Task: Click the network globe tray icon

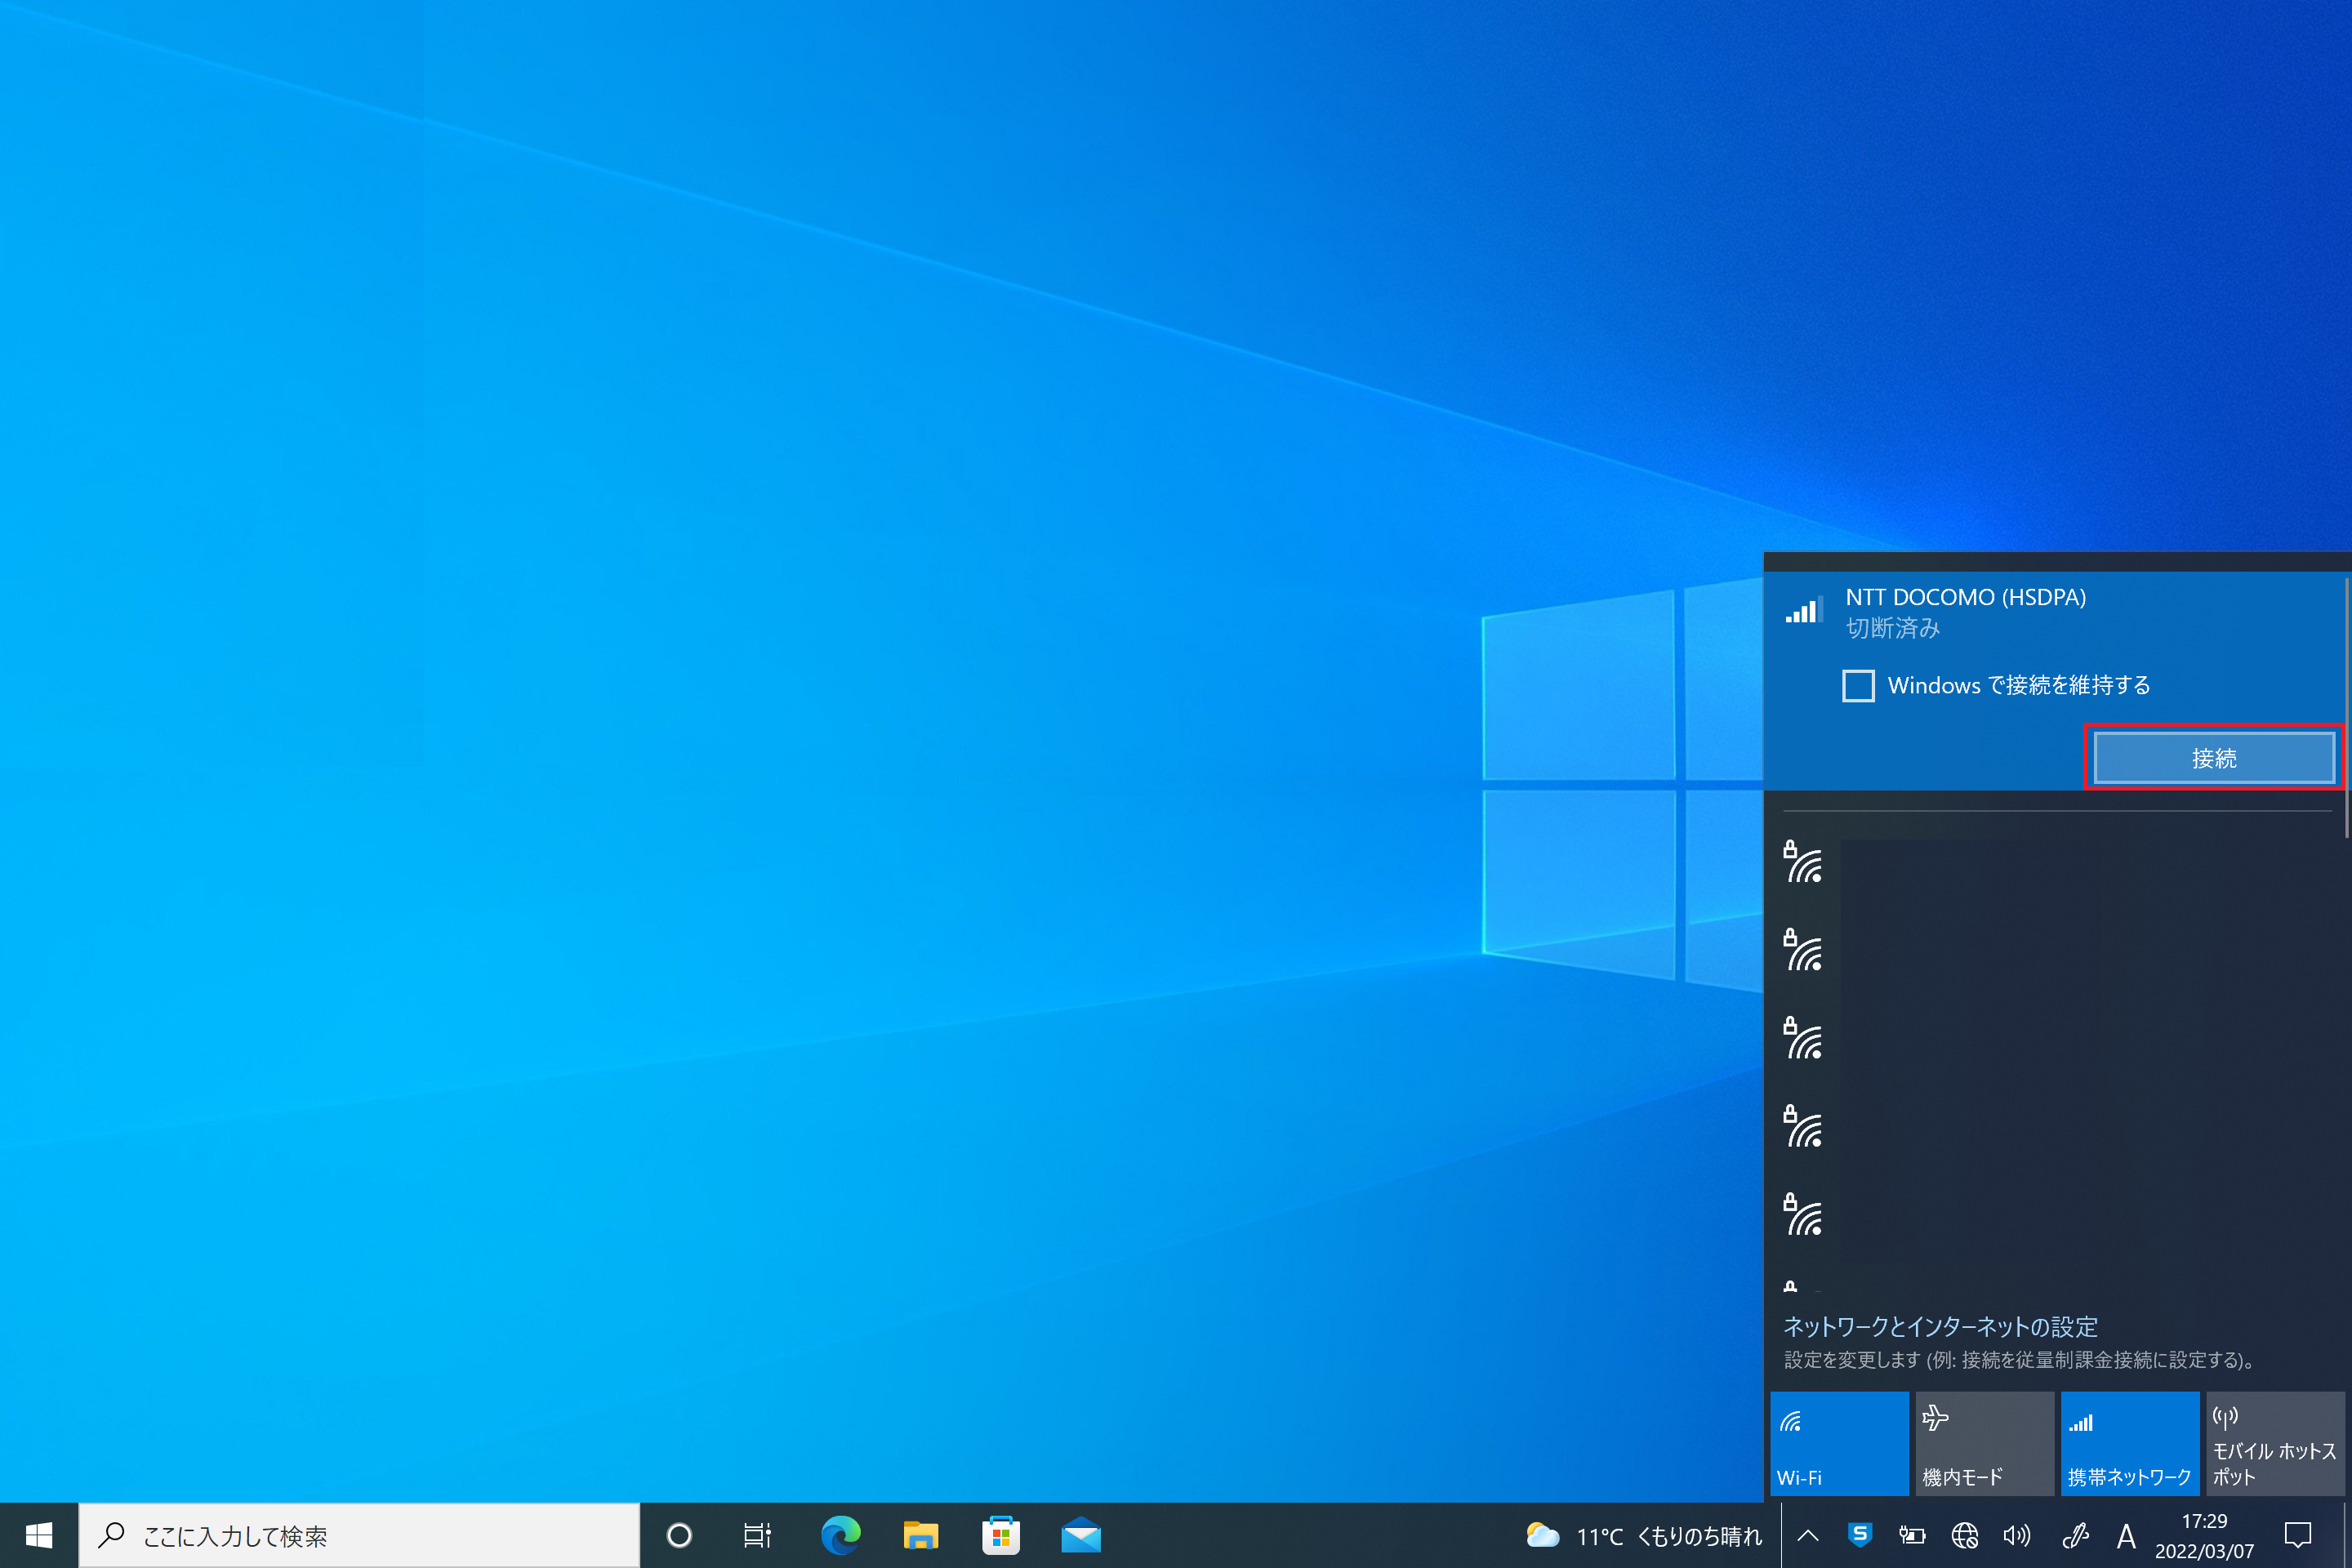Action: [x=1965, y=1535]
